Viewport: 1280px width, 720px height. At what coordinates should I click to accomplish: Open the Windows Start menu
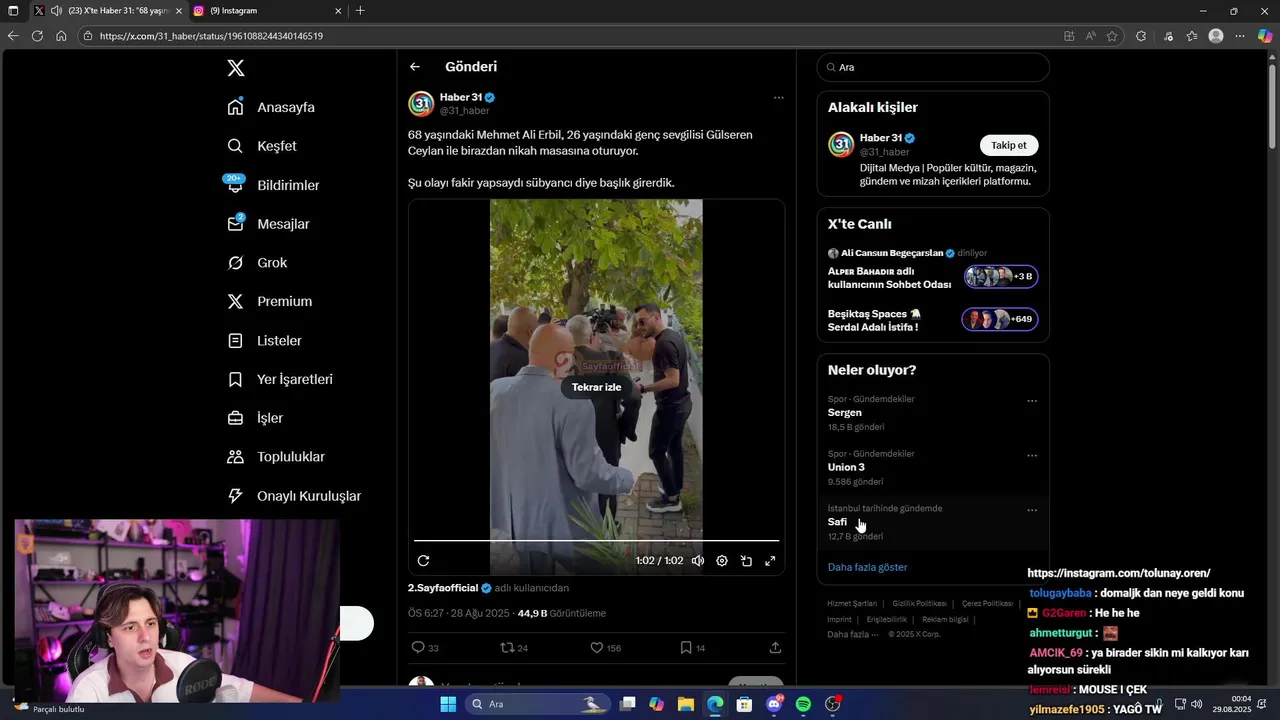coord(447,704)
